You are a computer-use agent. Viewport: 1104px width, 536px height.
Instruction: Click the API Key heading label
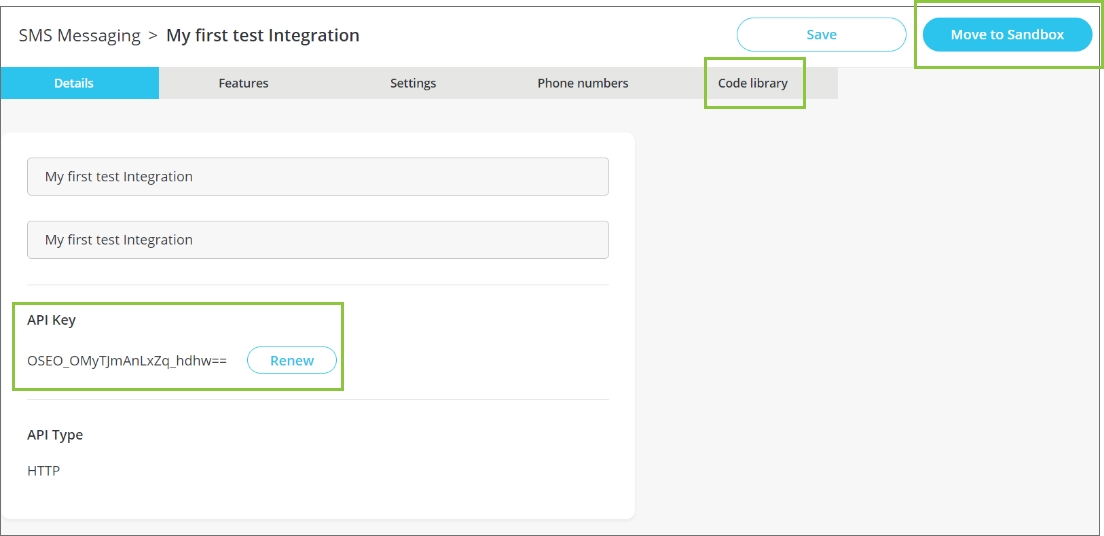51,320
